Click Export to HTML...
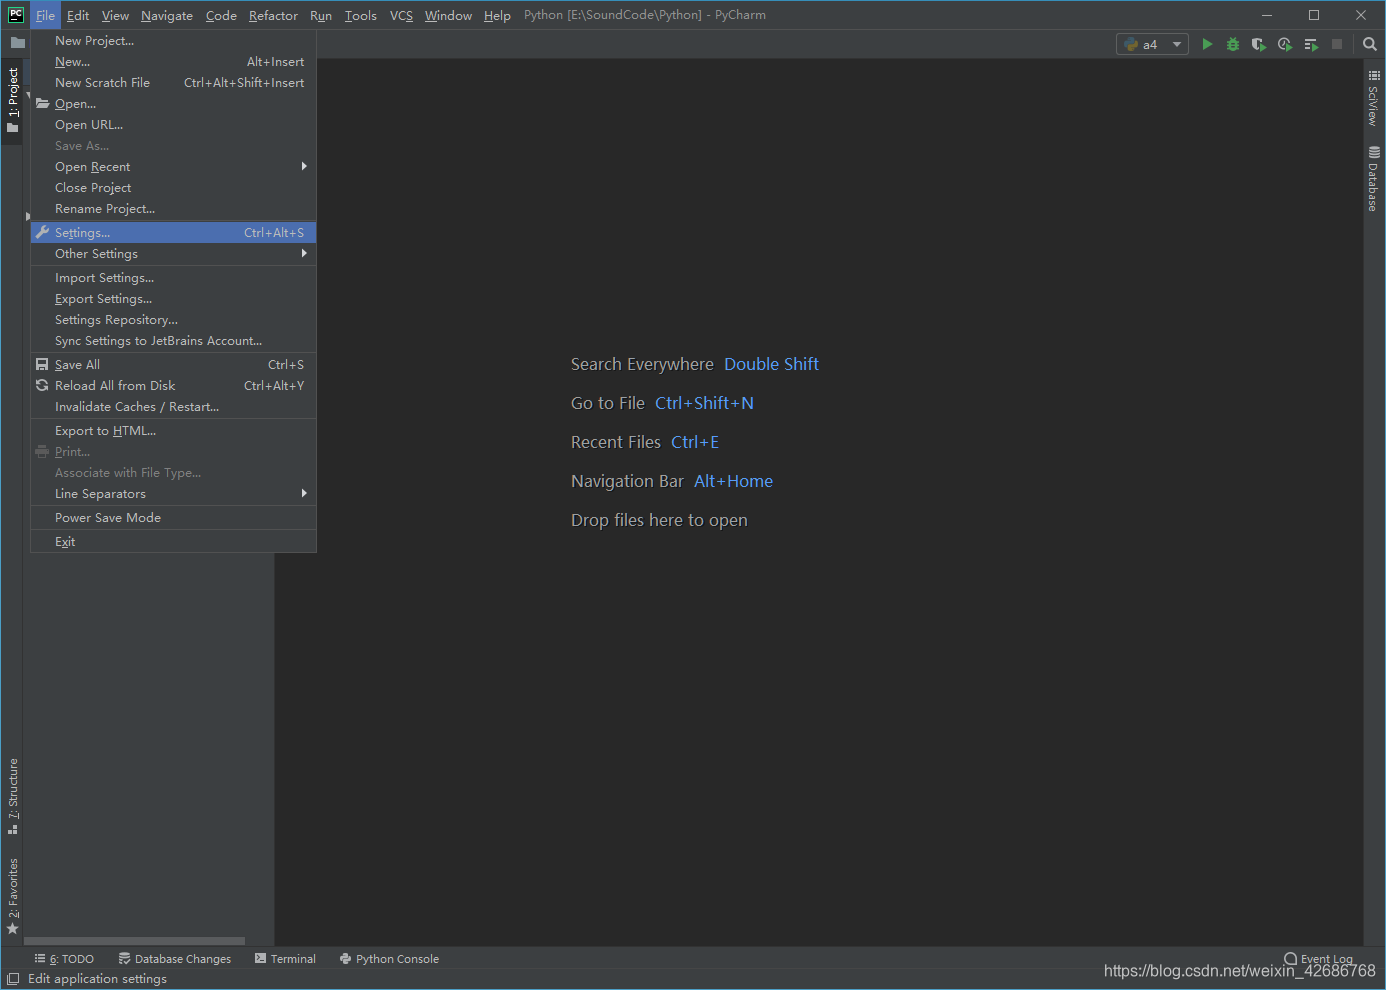This screenshot has height=990, width=1386. coord(173,431)
